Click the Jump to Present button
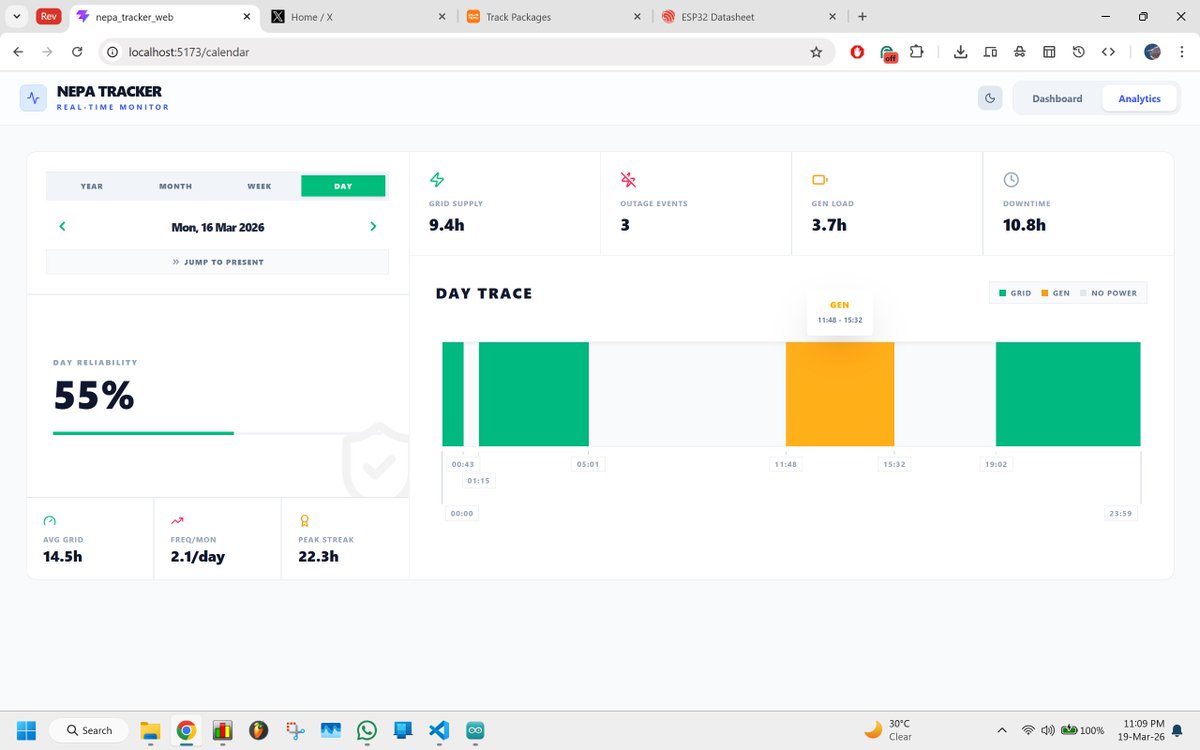1200x750 pixels. 217,262
